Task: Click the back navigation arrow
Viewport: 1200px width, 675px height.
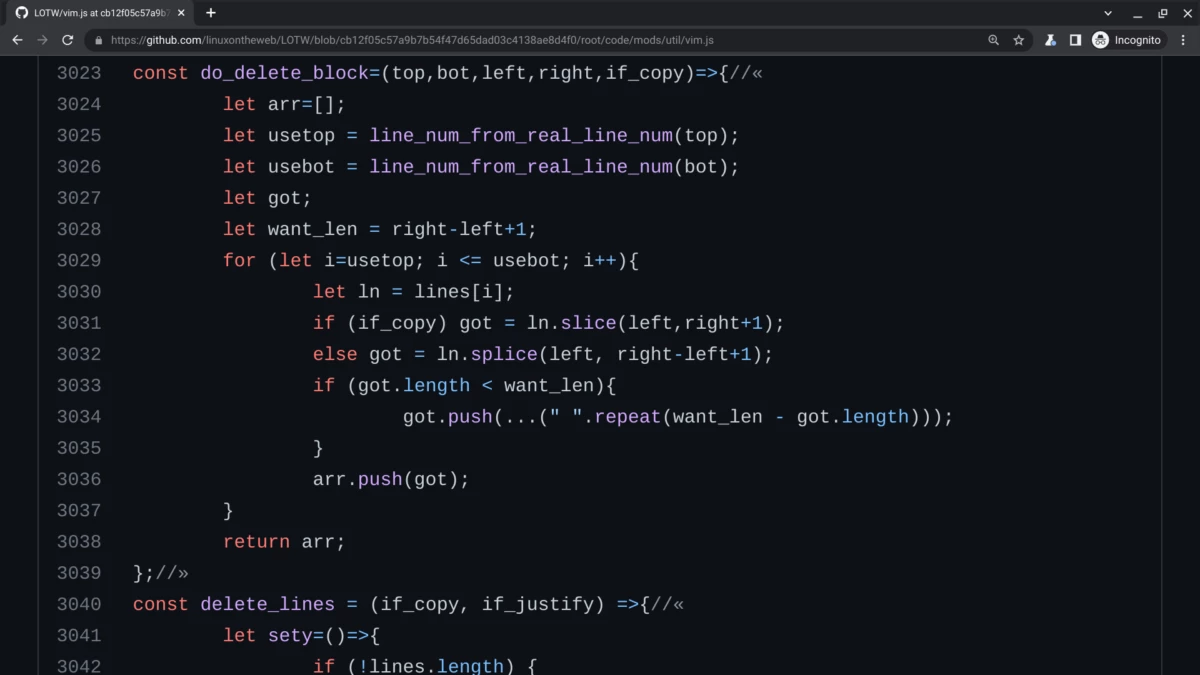Action: click(17, 40)
